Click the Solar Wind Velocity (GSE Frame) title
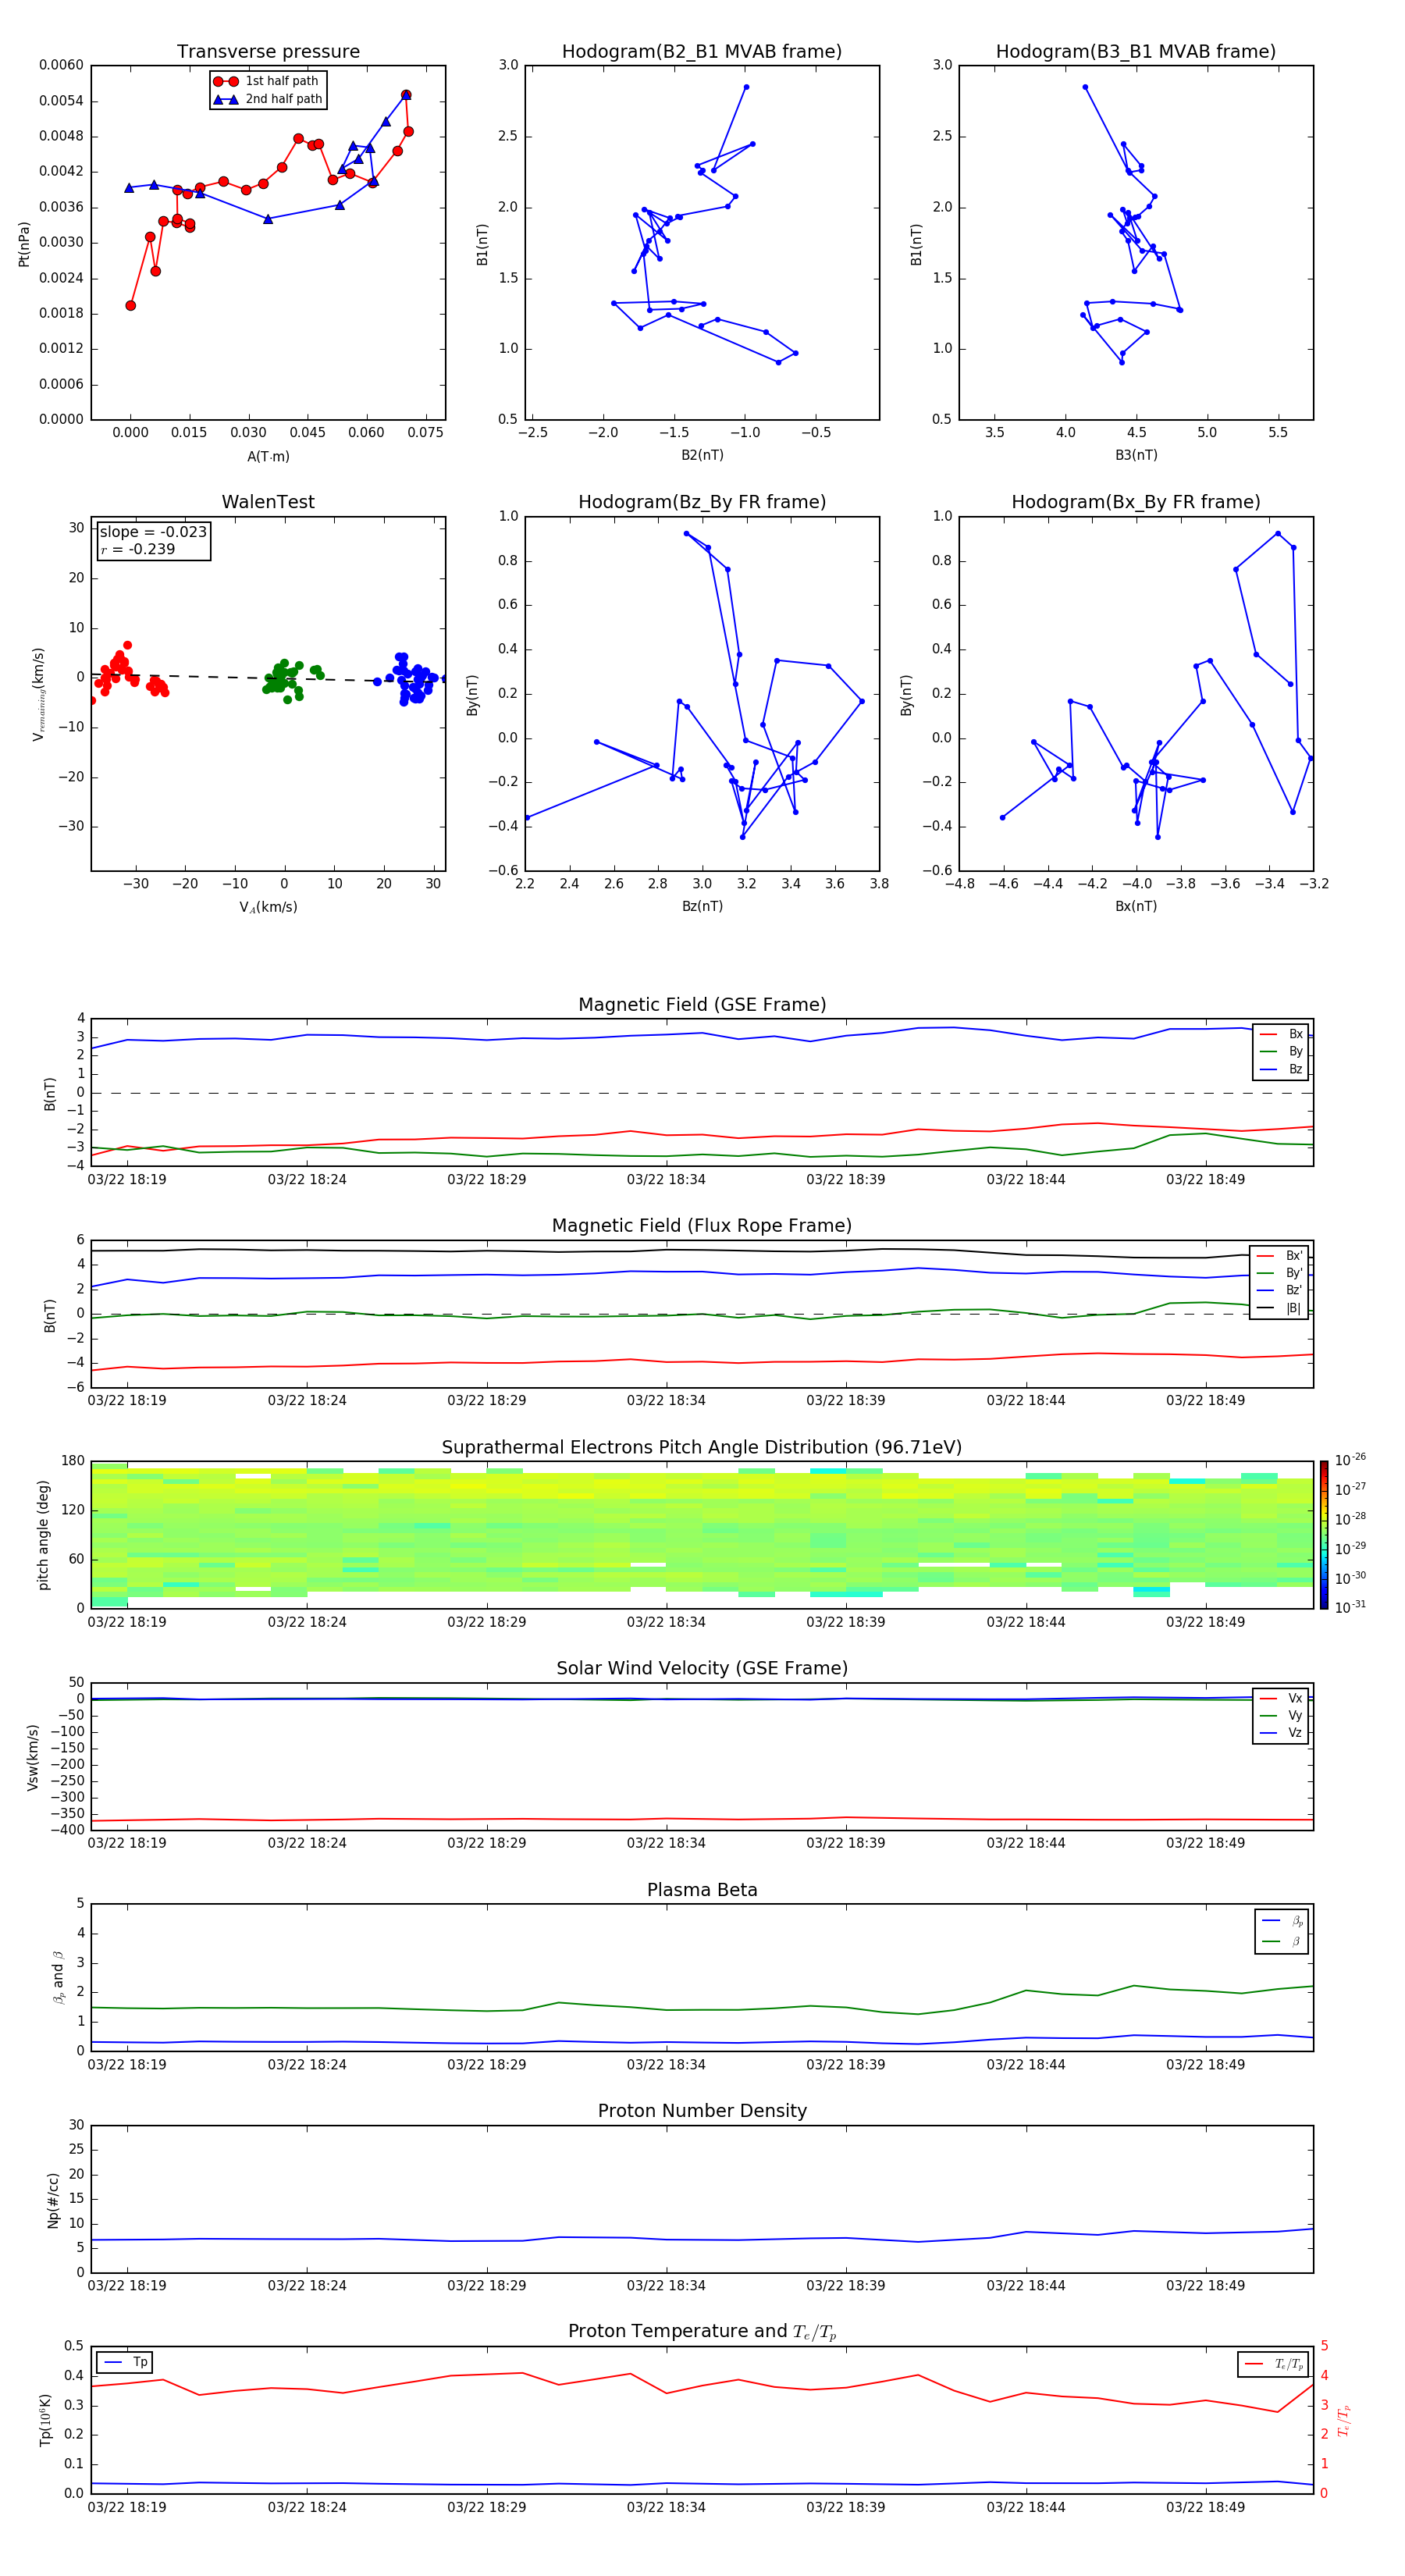This screenshot has height=2576, width=1405. [x=702, y=1669]
